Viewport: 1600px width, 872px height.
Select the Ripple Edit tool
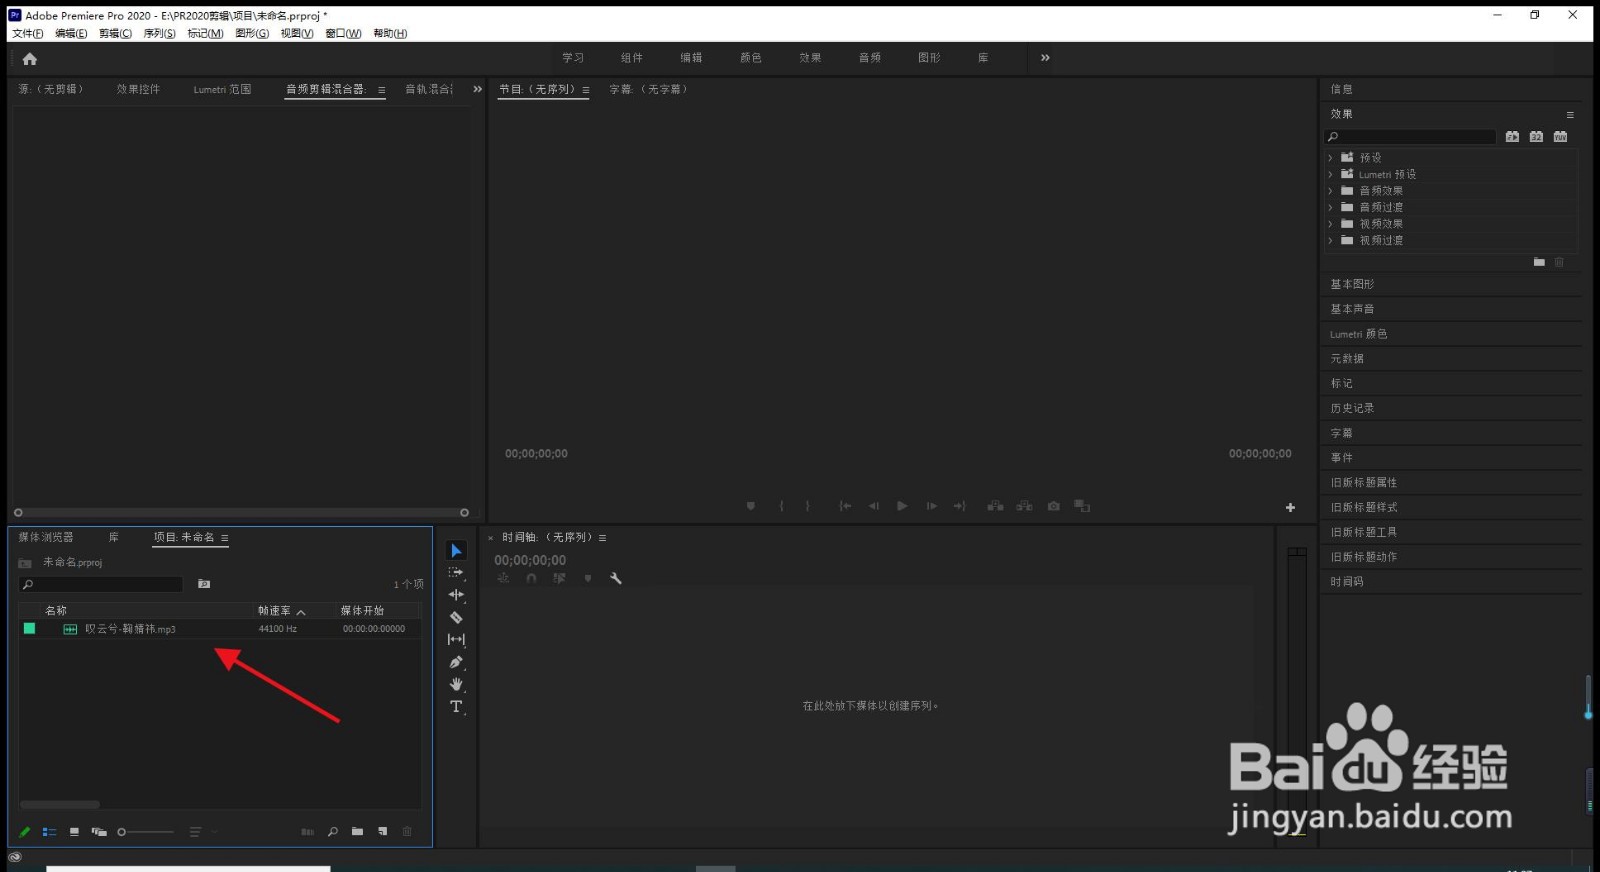(x=456, y=595)
